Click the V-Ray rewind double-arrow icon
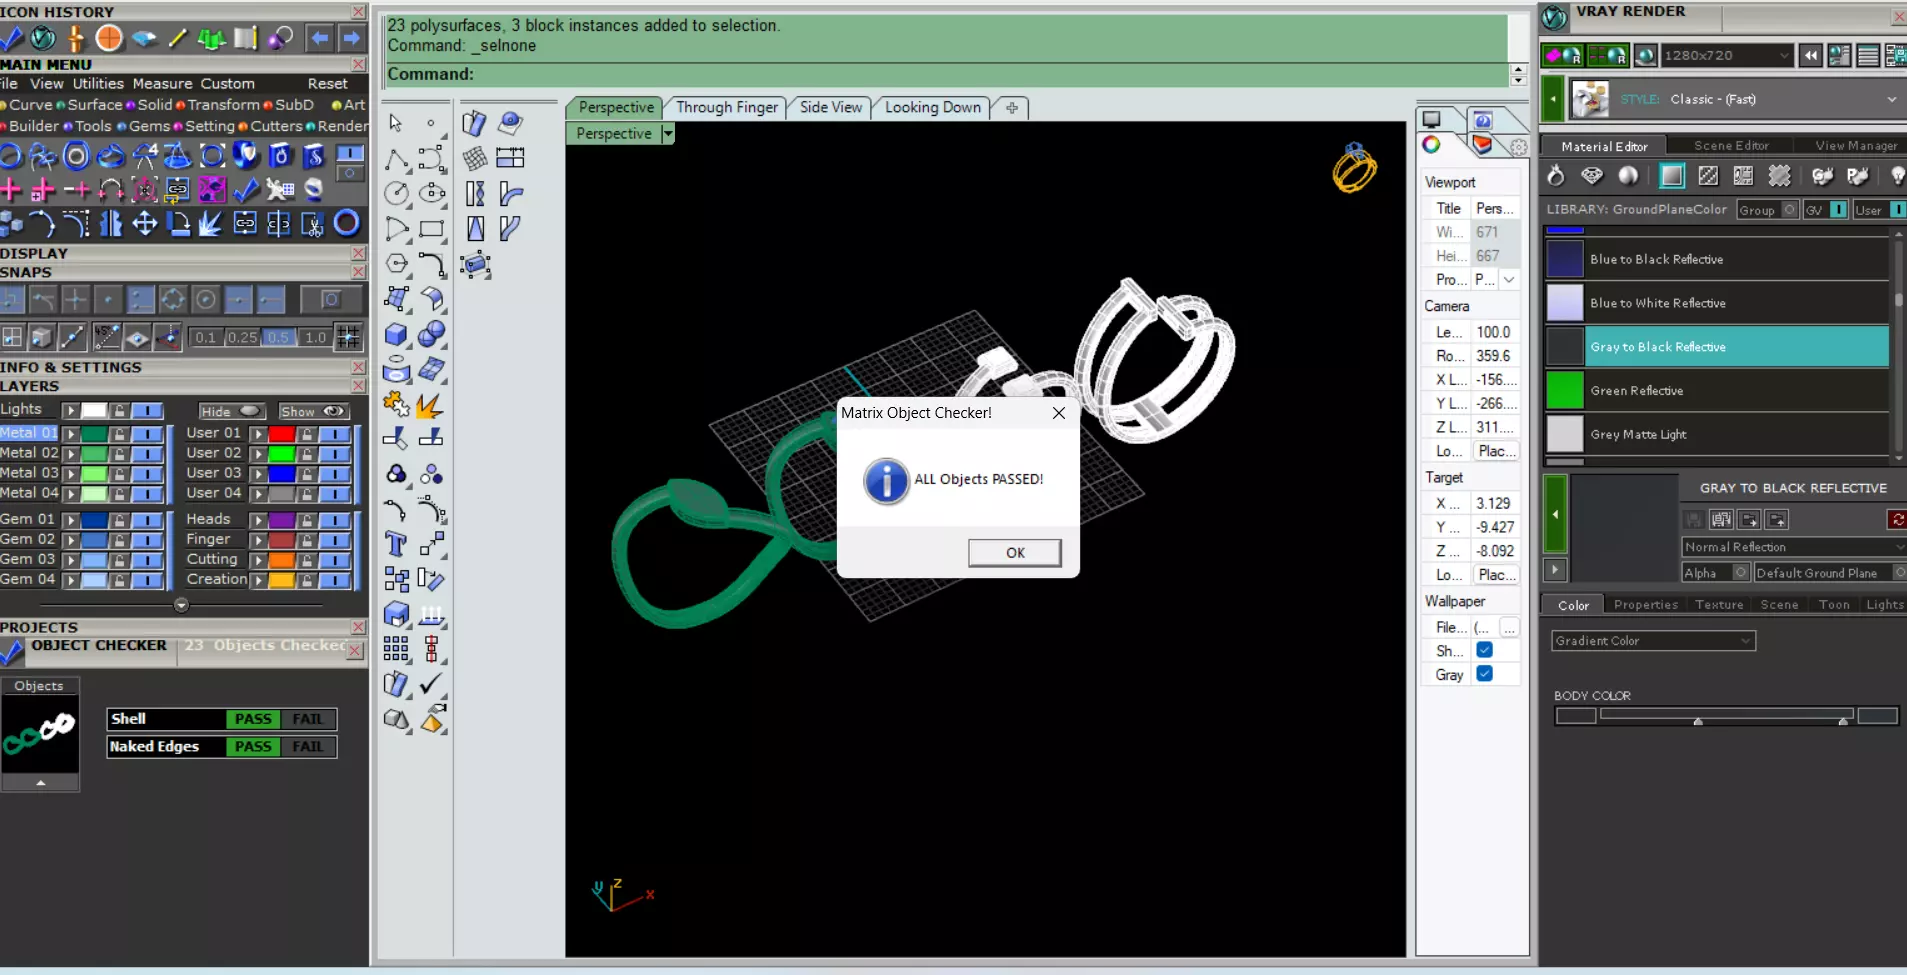Image resolution: width=1907 pixels, height=975 pixels. click(1810, 56)
